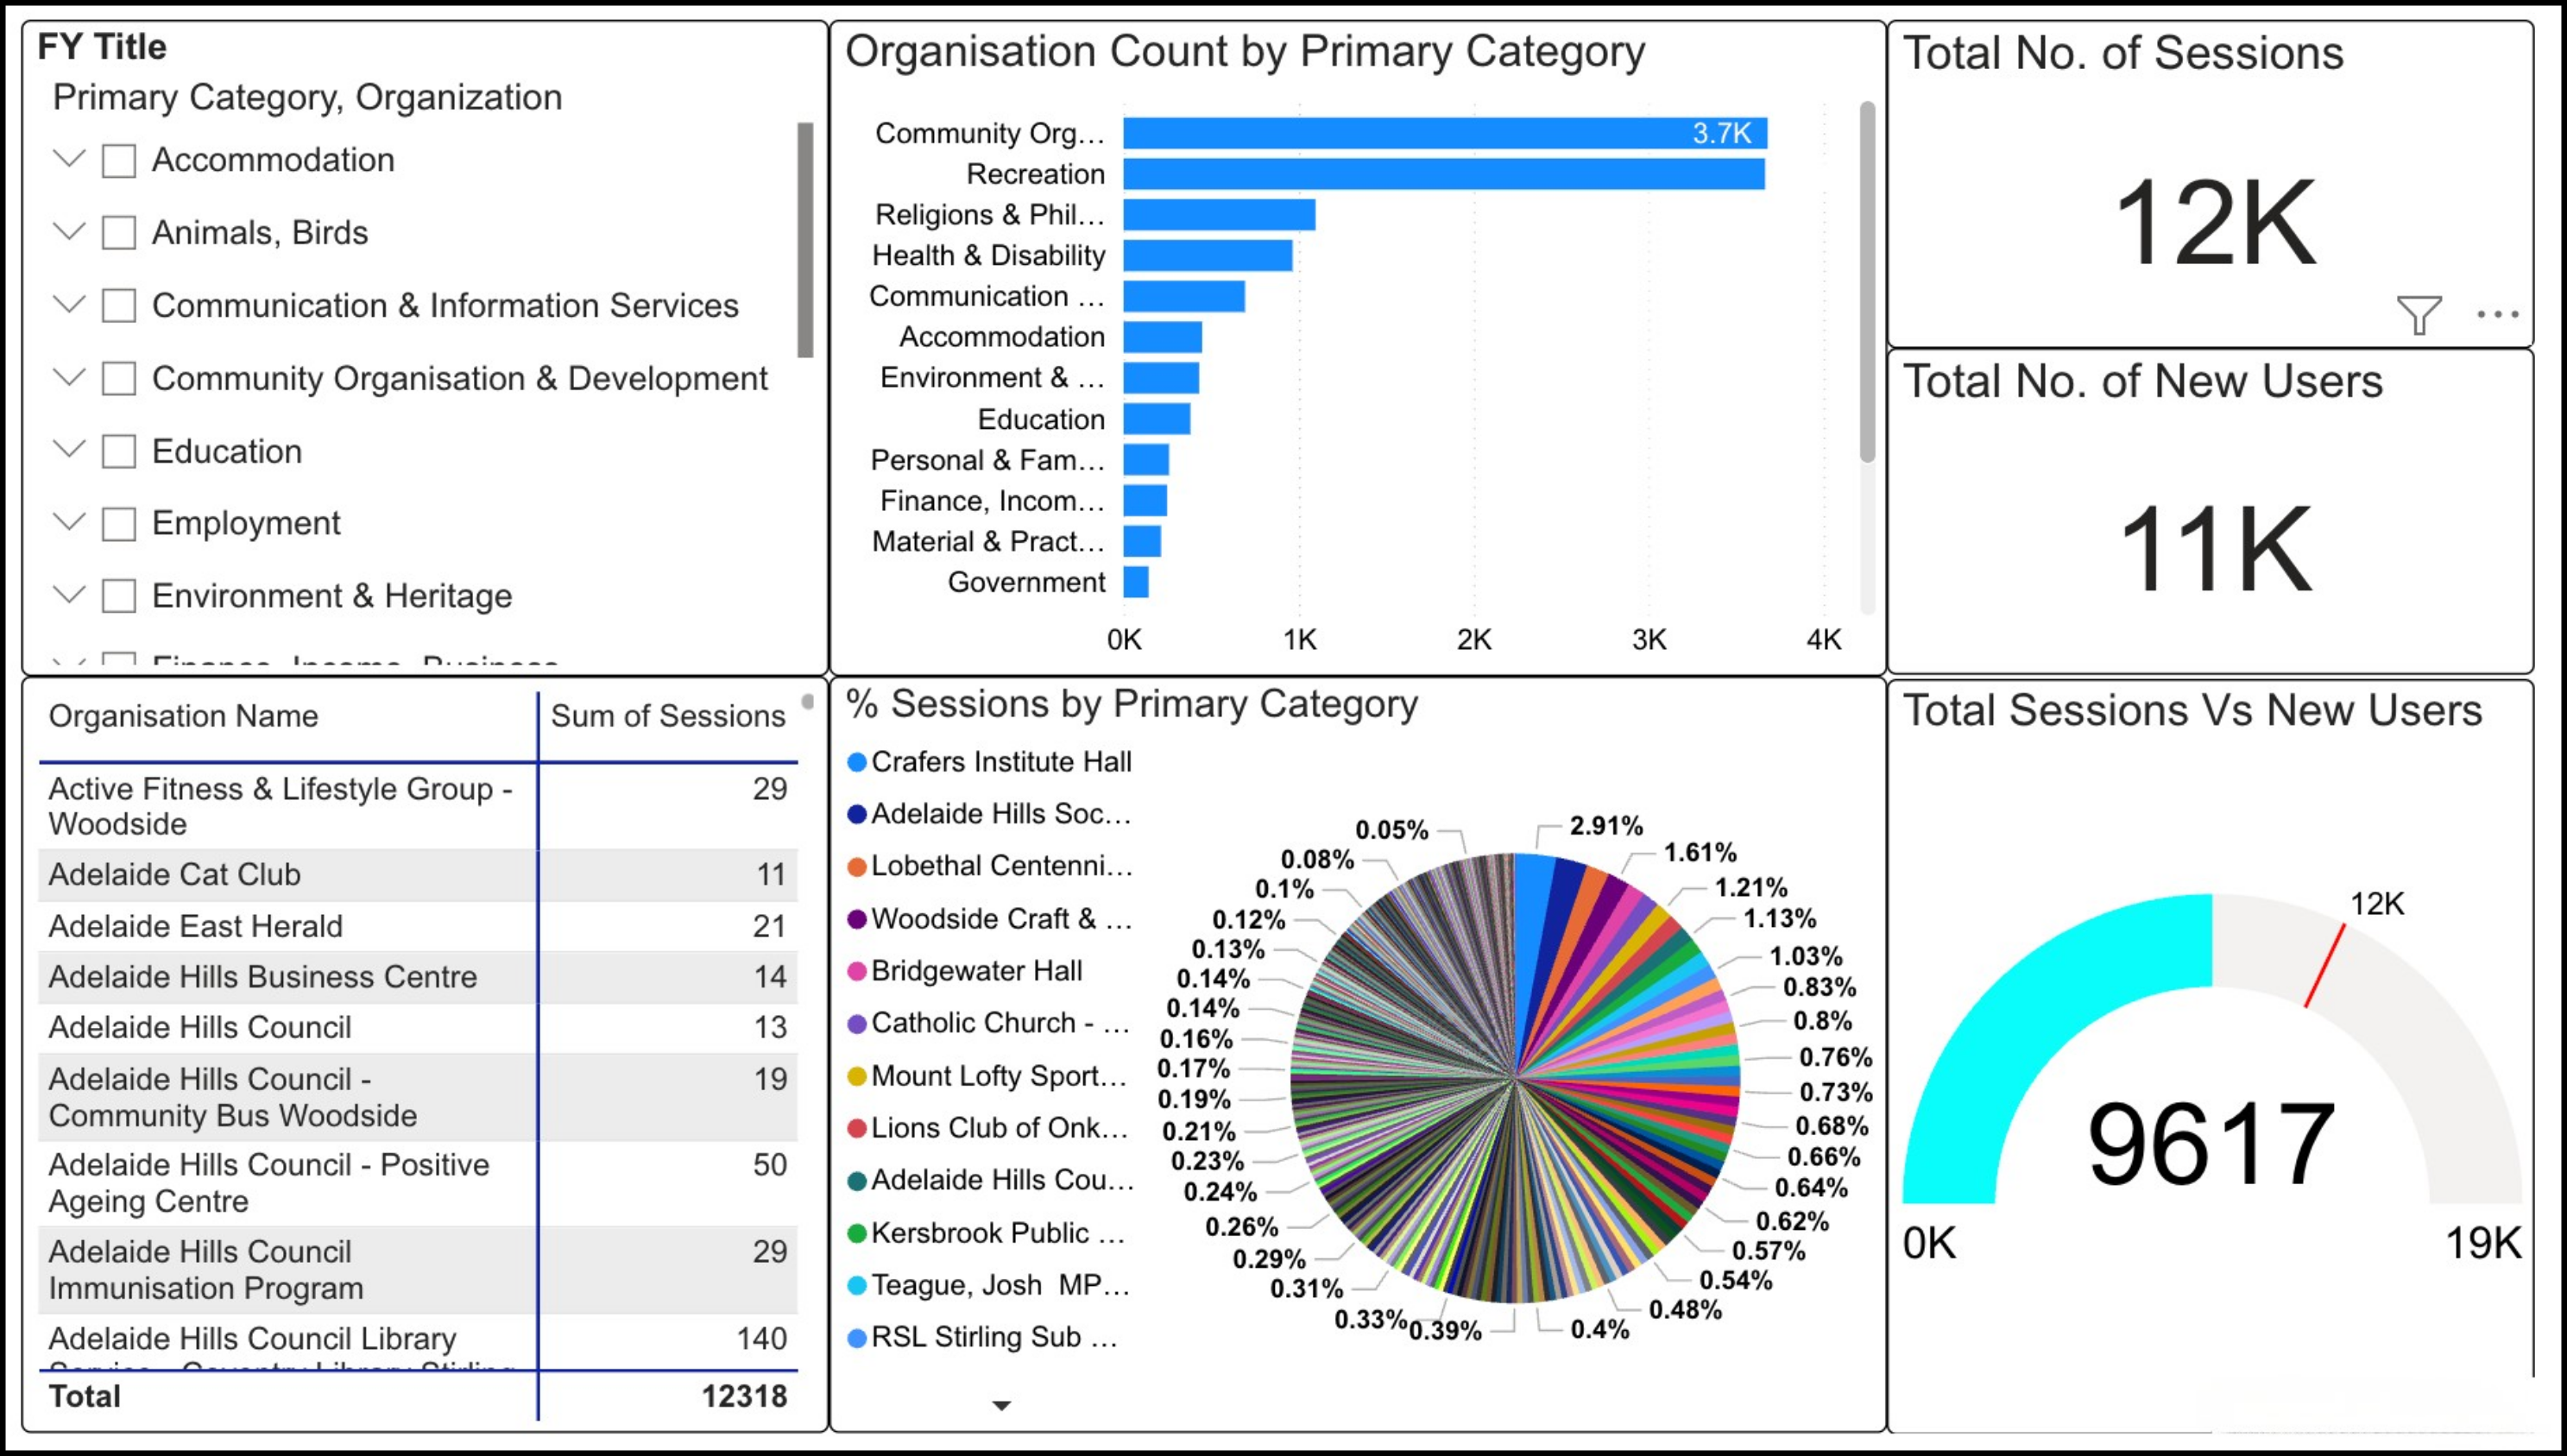The image size is (2567, 1456).
Task: Sort by Sum of Sessions header
Action: pos(667,716)
